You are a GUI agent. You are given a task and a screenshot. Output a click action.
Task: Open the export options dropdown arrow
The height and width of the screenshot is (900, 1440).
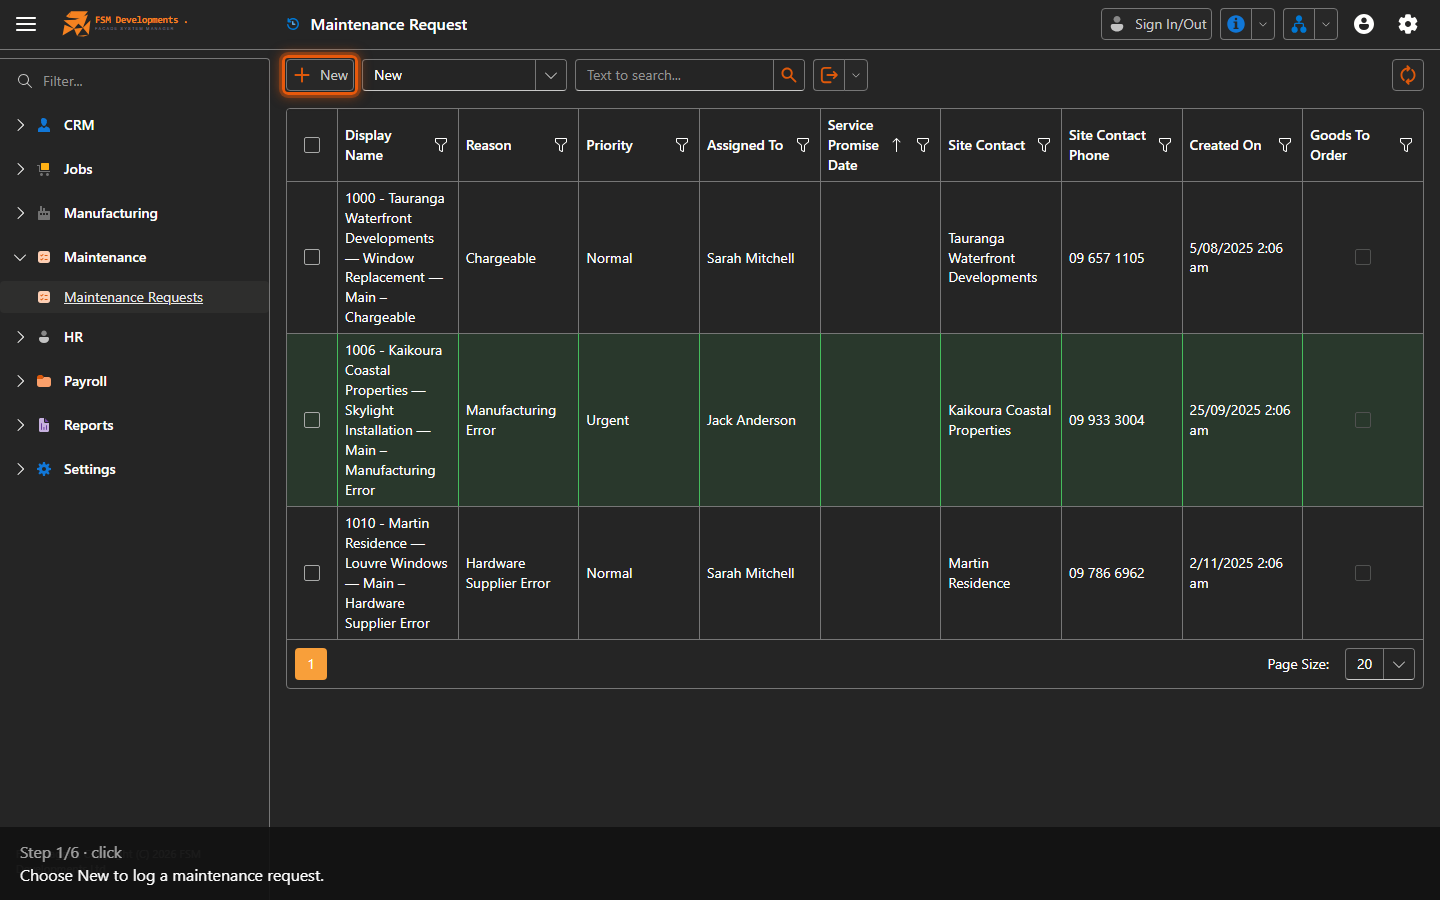856,75
